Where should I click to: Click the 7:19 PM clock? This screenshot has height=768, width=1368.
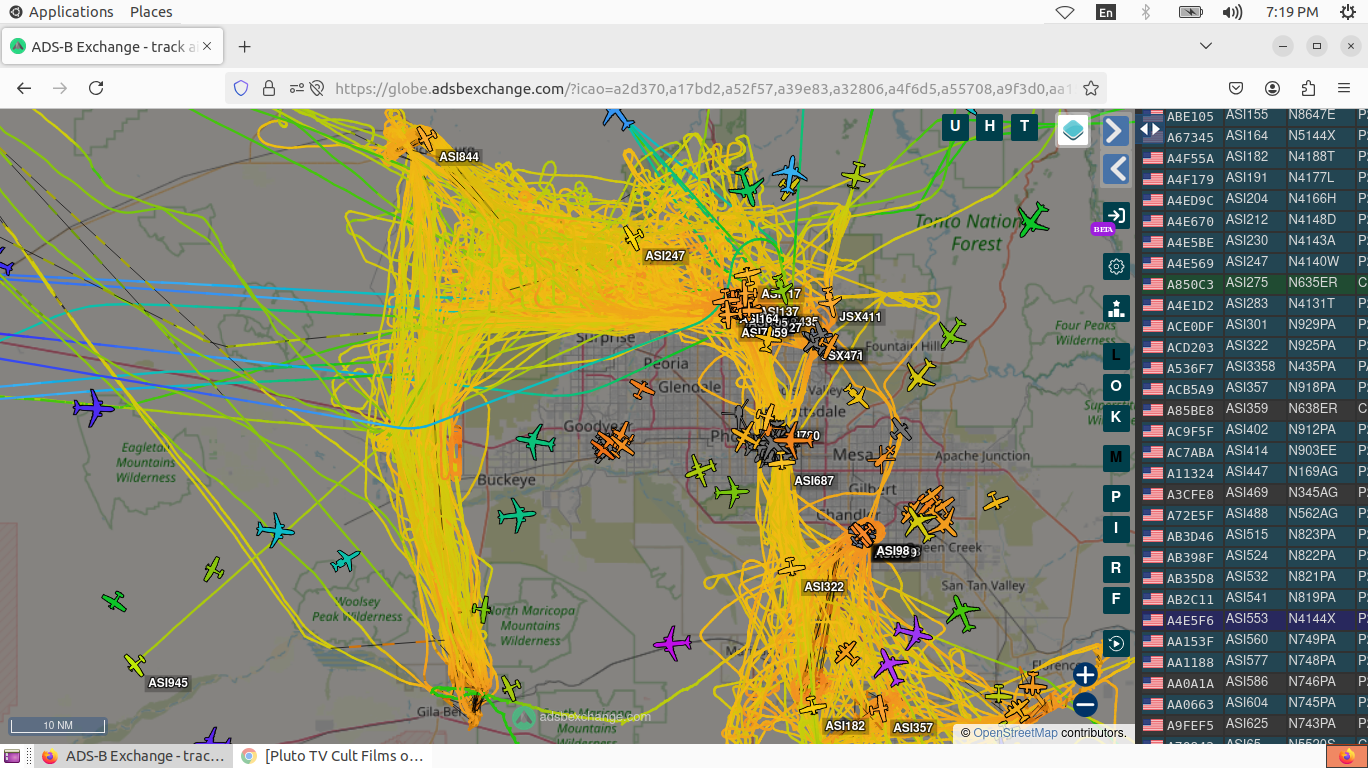[x=1292, y=12]
